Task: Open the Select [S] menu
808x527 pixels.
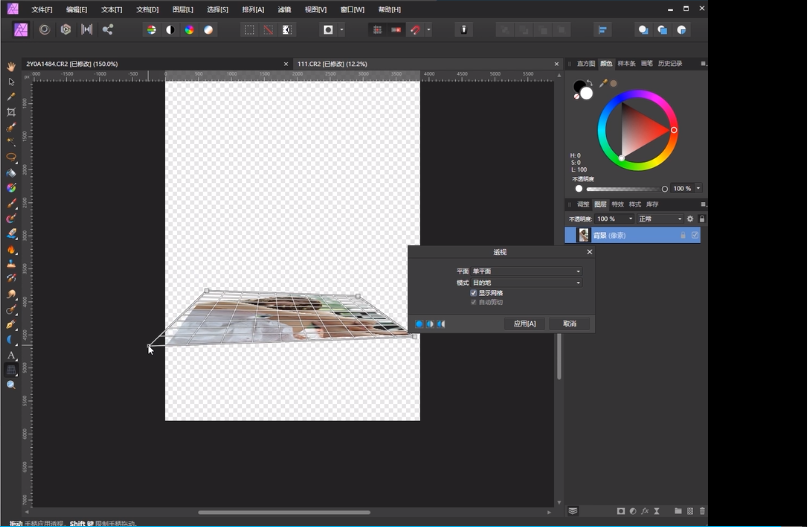Action: click(217, 9)
